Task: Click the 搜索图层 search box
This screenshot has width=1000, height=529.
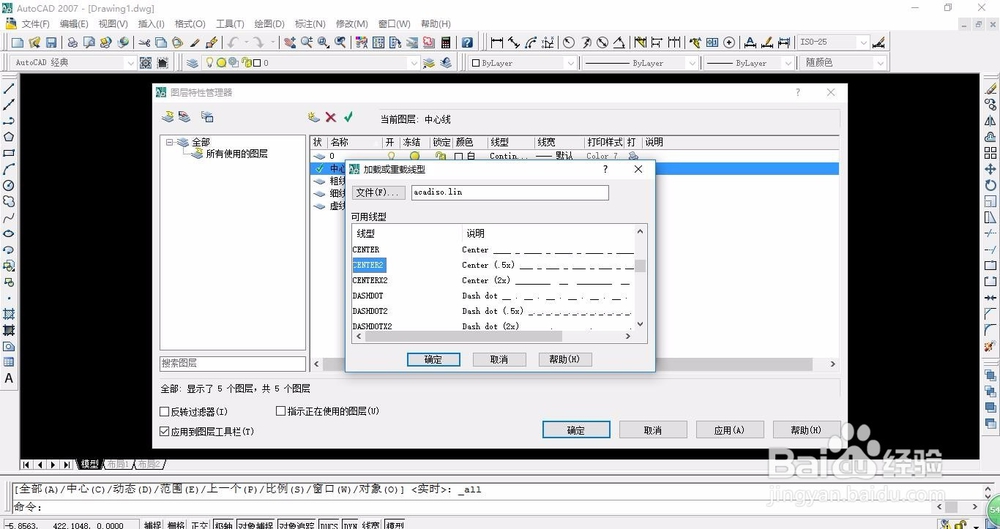Action: point(233,363)
